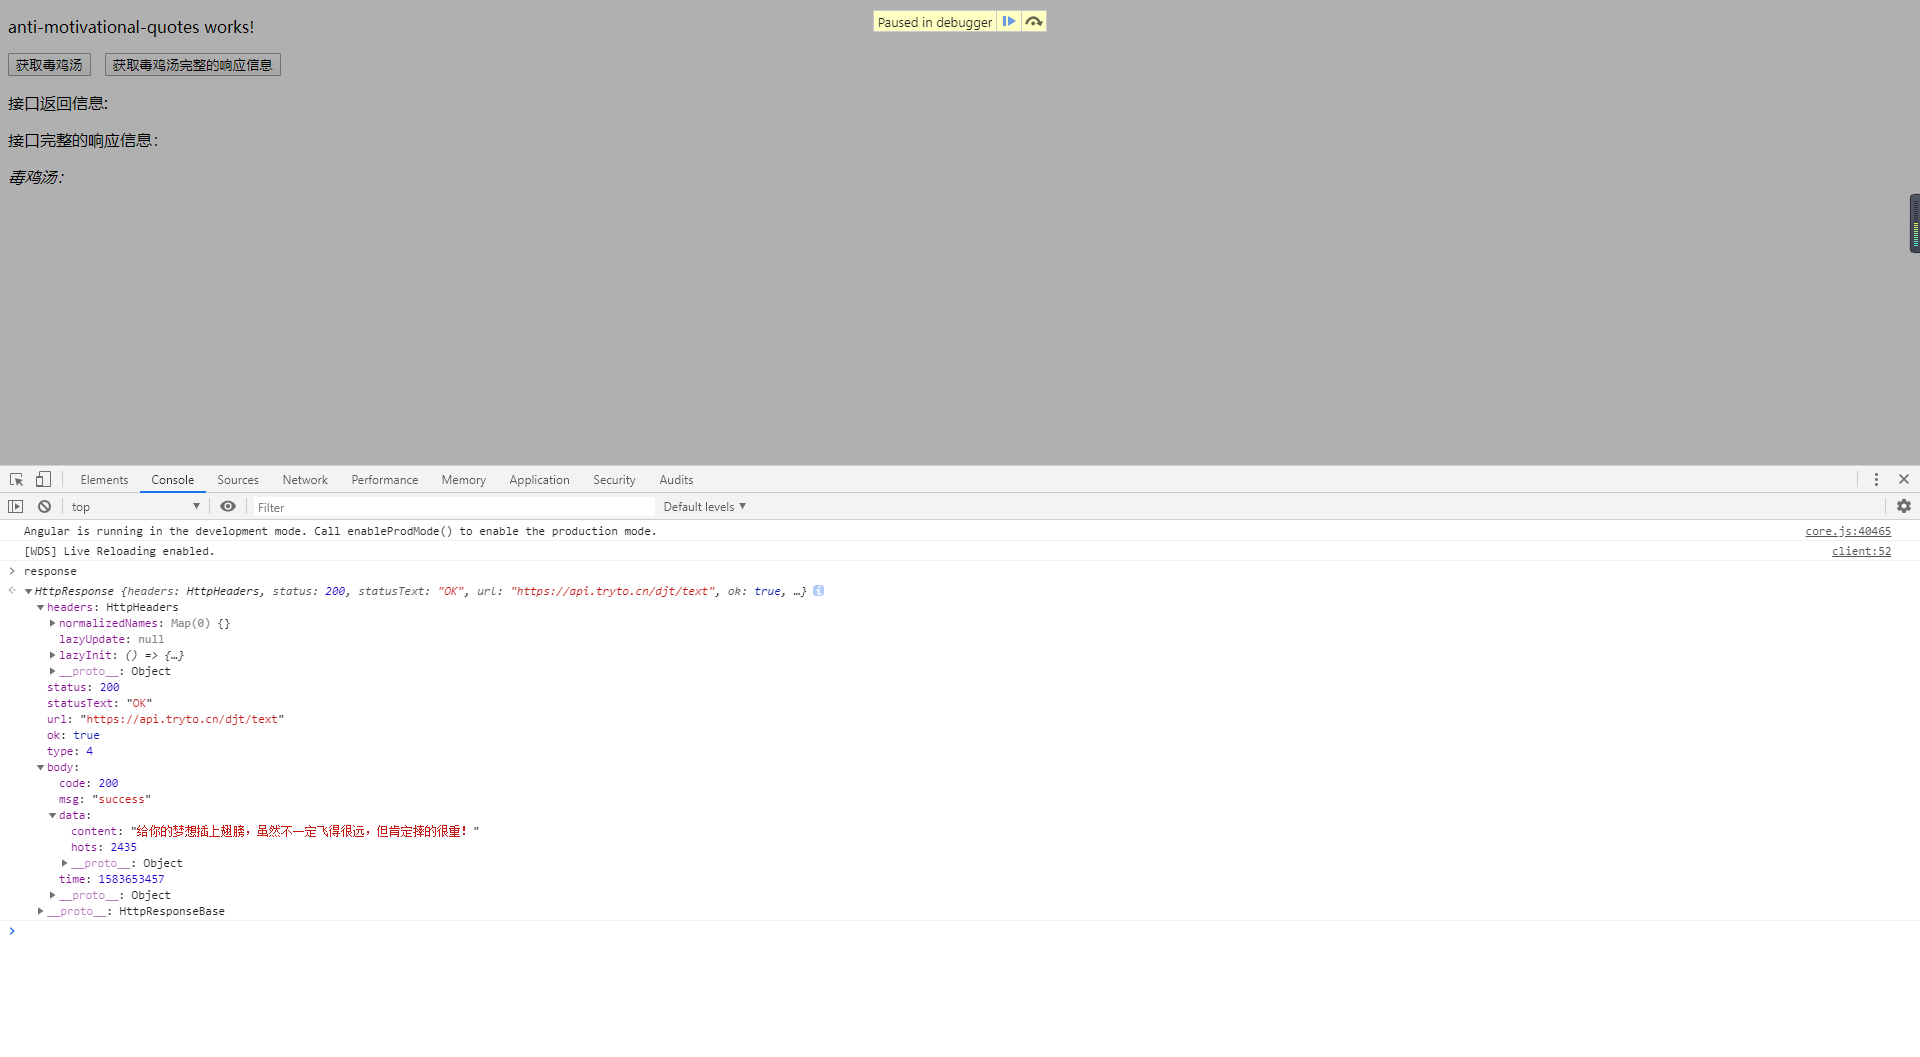The height and width of the screenshot is (1057, 1920).
Task: Create live expression eye icon
Action: pos(228,507)
